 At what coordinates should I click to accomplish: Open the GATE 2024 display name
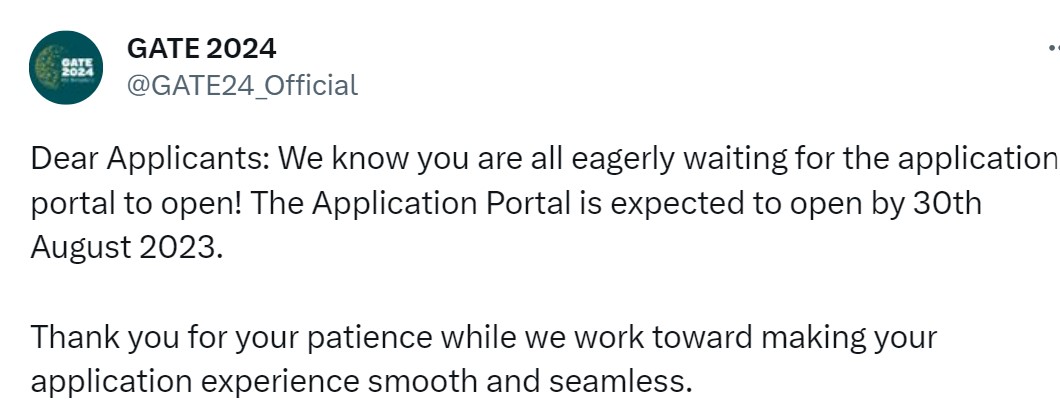coord(201,47)
